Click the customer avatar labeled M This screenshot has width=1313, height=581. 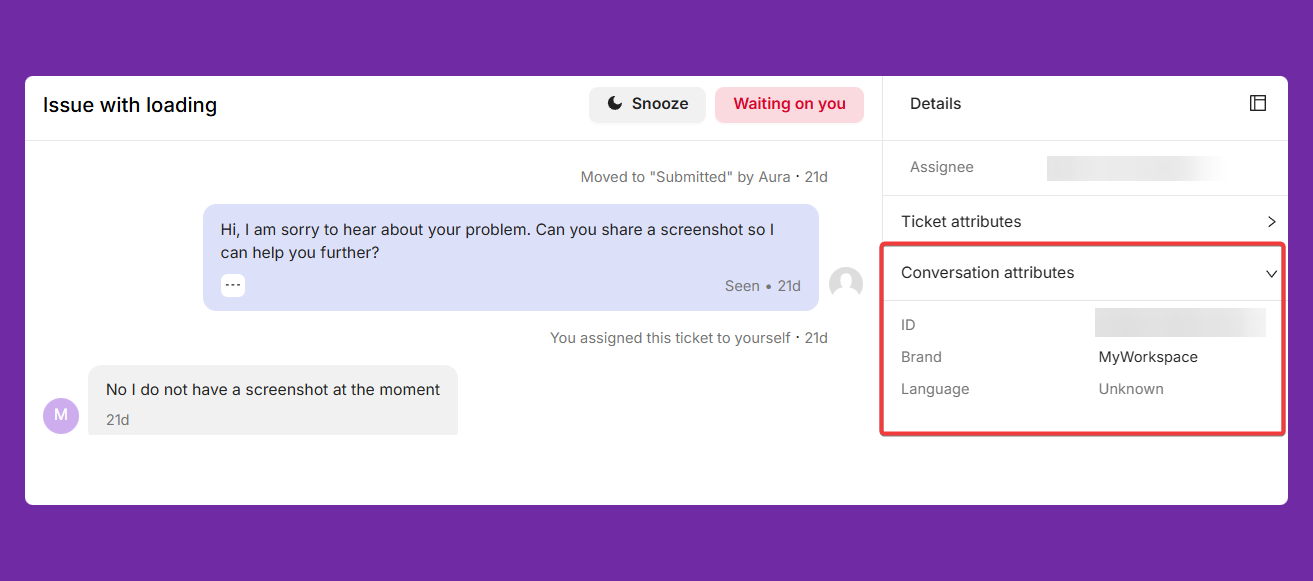pos(61,415)
